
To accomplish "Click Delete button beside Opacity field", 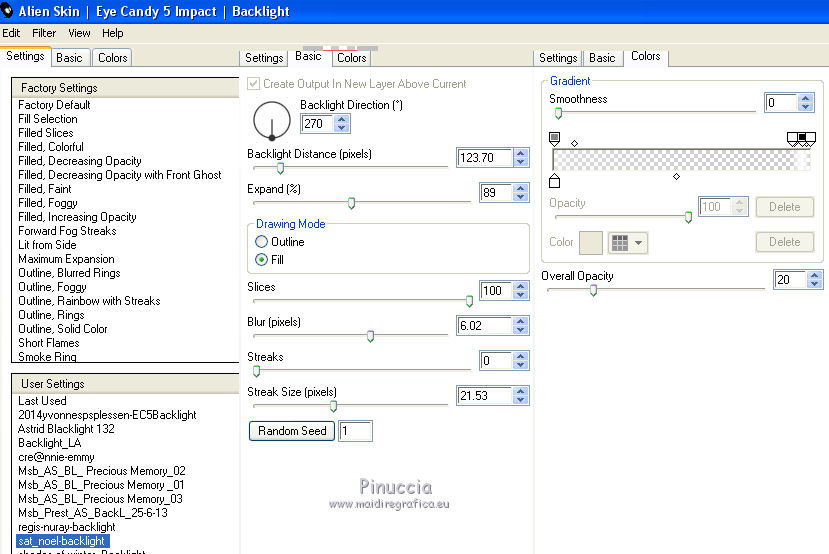I will (x=785, y=207).
